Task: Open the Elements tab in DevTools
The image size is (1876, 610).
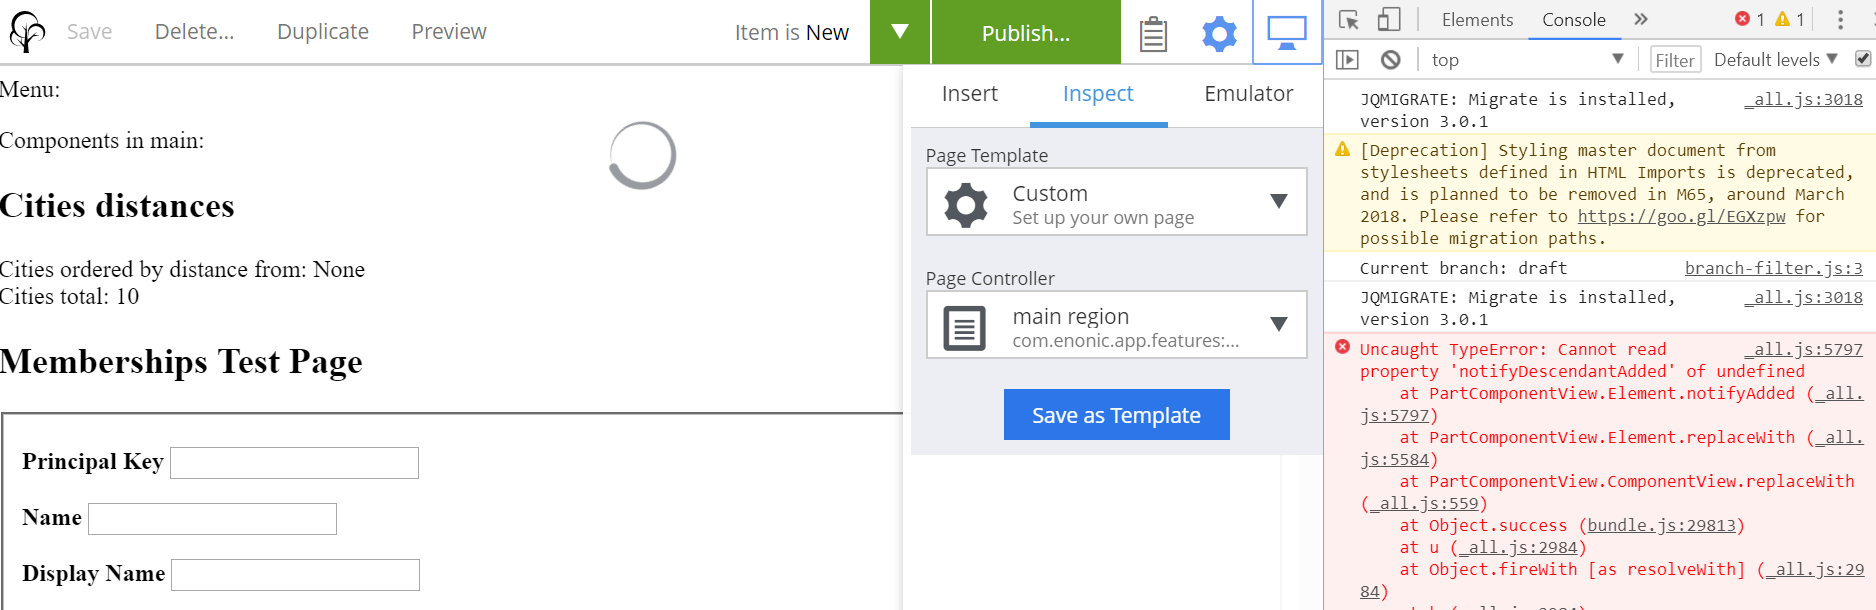Action: [x=1477, y=19]
